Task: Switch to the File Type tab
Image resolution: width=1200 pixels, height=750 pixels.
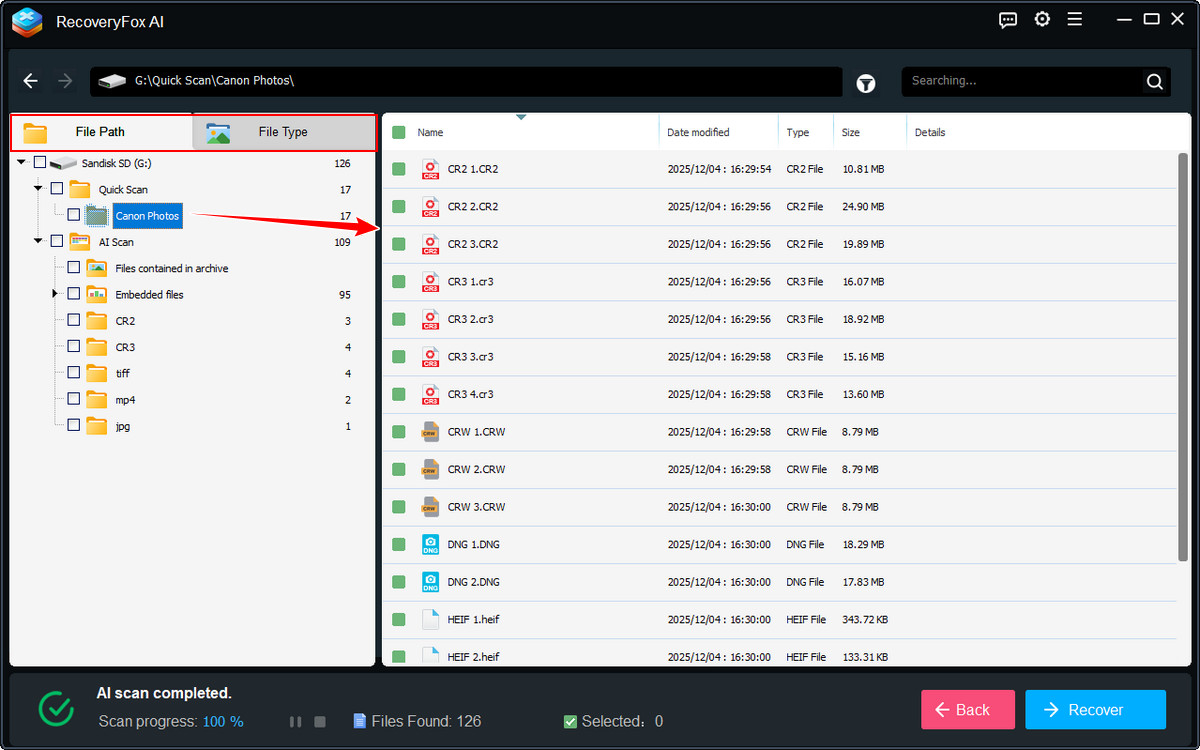Action: point(283,132)
